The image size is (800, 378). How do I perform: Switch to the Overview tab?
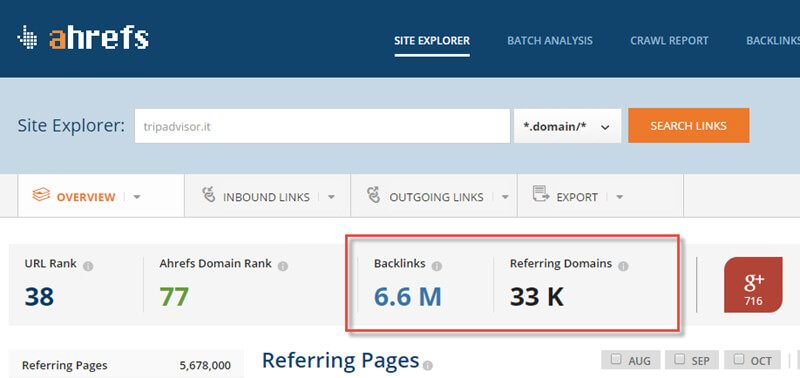(101, 196)
